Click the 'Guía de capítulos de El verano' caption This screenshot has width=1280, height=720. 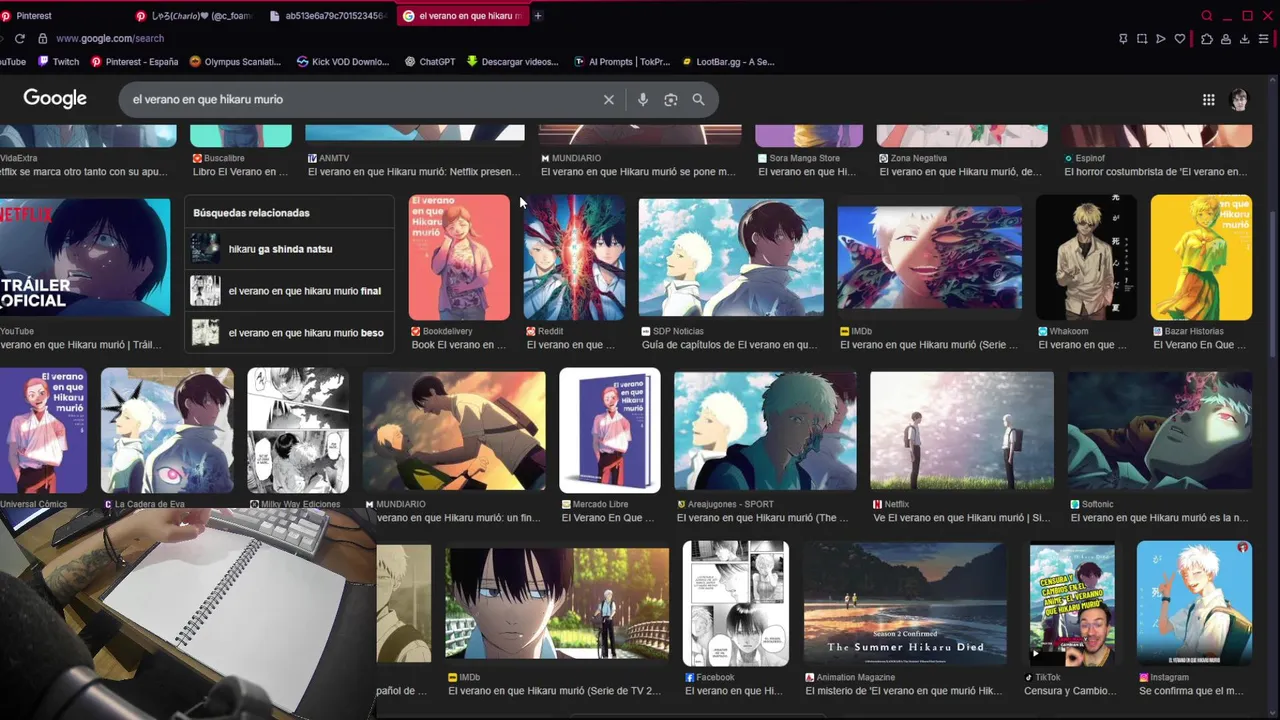coord(729,345)
